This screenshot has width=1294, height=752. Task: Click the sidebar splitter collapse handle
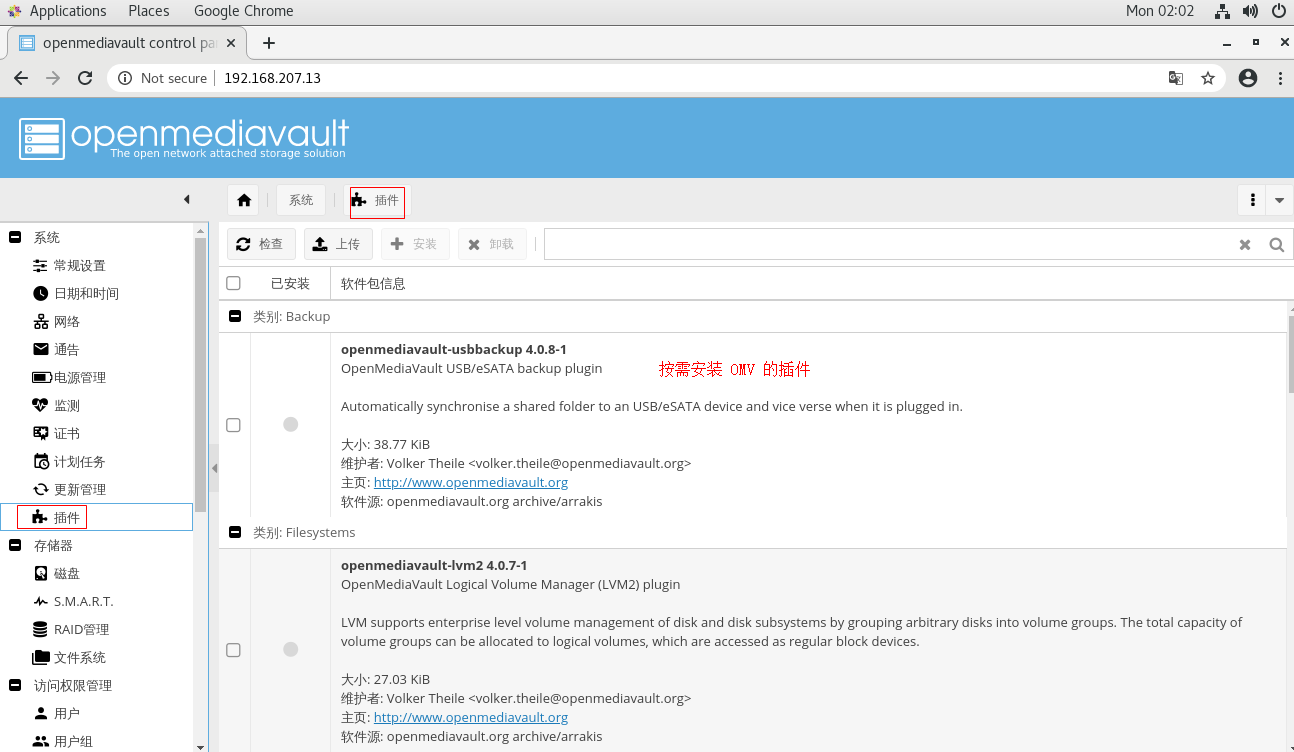coord(214,468)
